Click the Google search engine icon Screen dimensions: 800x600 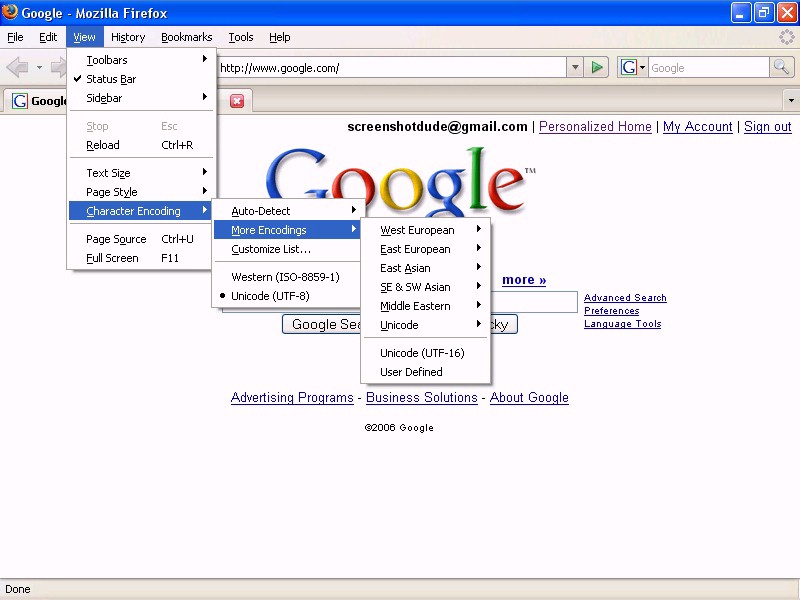coord(629,68)
